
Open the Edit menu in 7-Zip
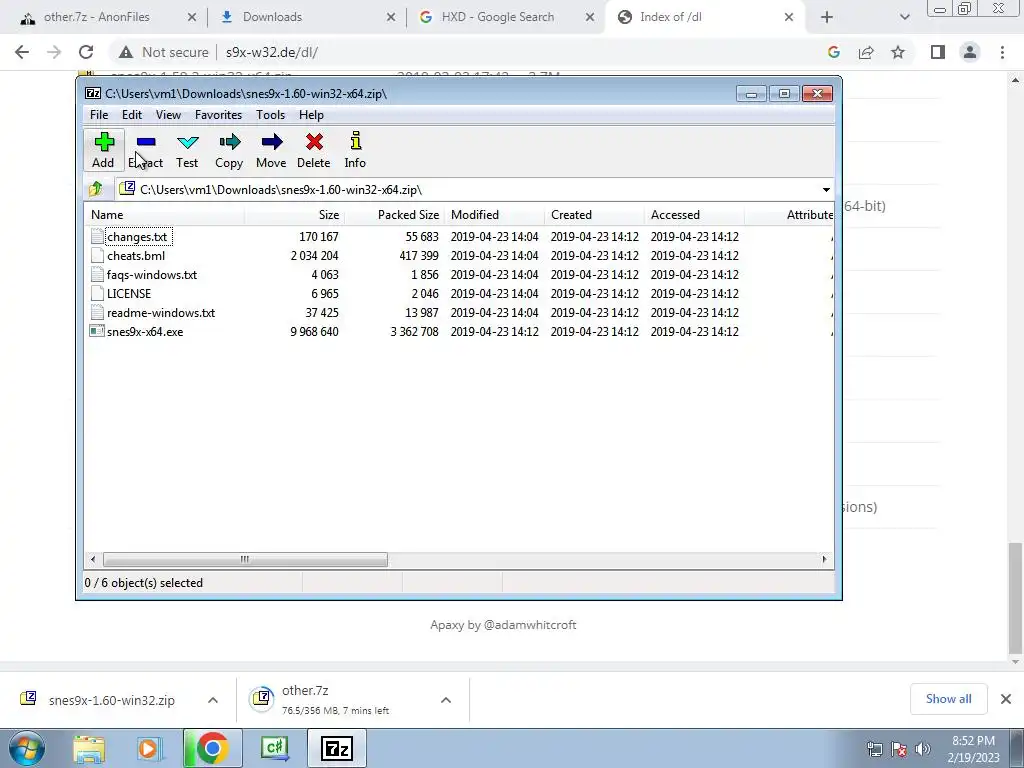132,115
